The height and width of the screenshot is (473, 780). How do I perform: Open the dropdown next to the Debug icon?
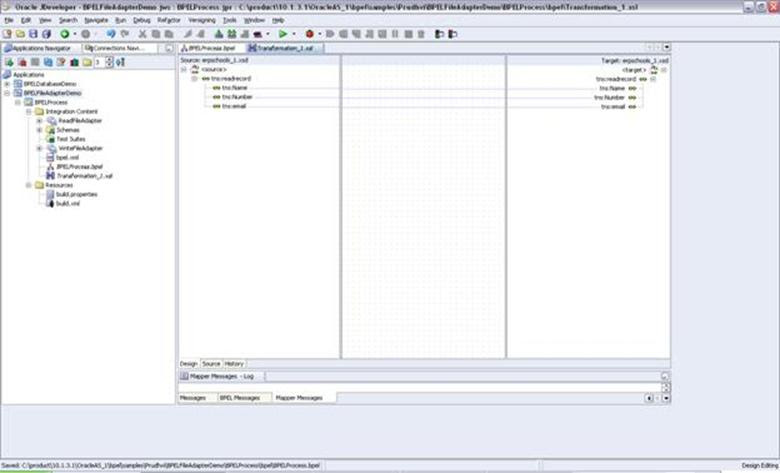(x=319, y=34)
